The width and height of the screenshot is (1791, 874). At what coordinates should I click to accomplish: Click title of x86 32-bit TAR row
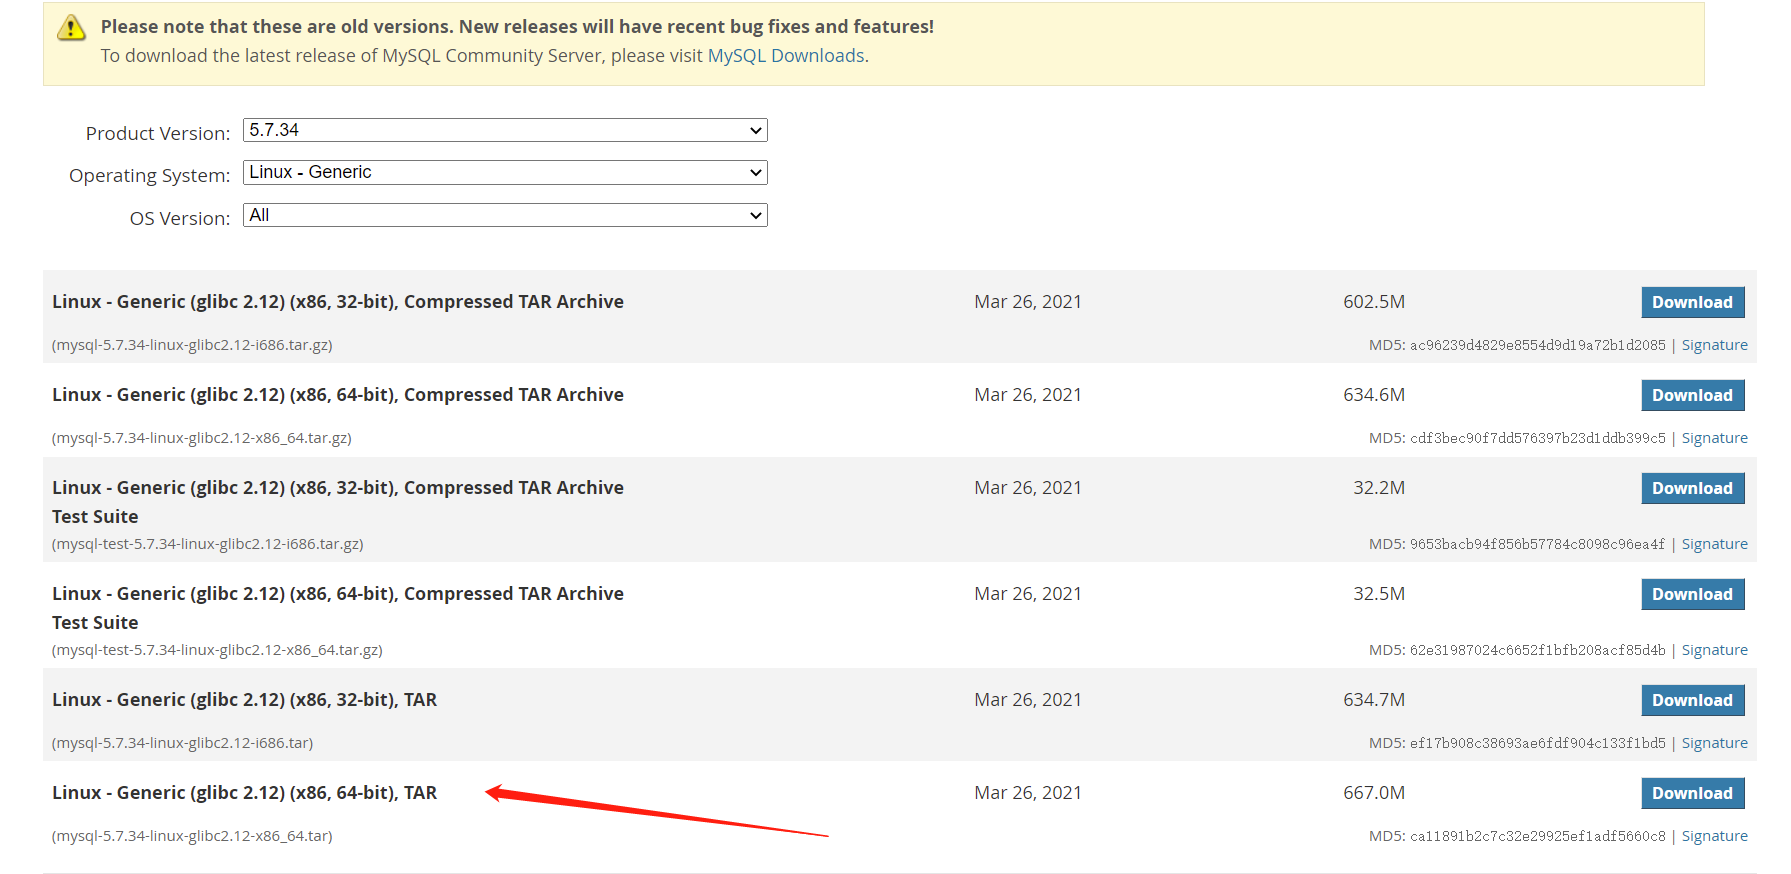245,700
